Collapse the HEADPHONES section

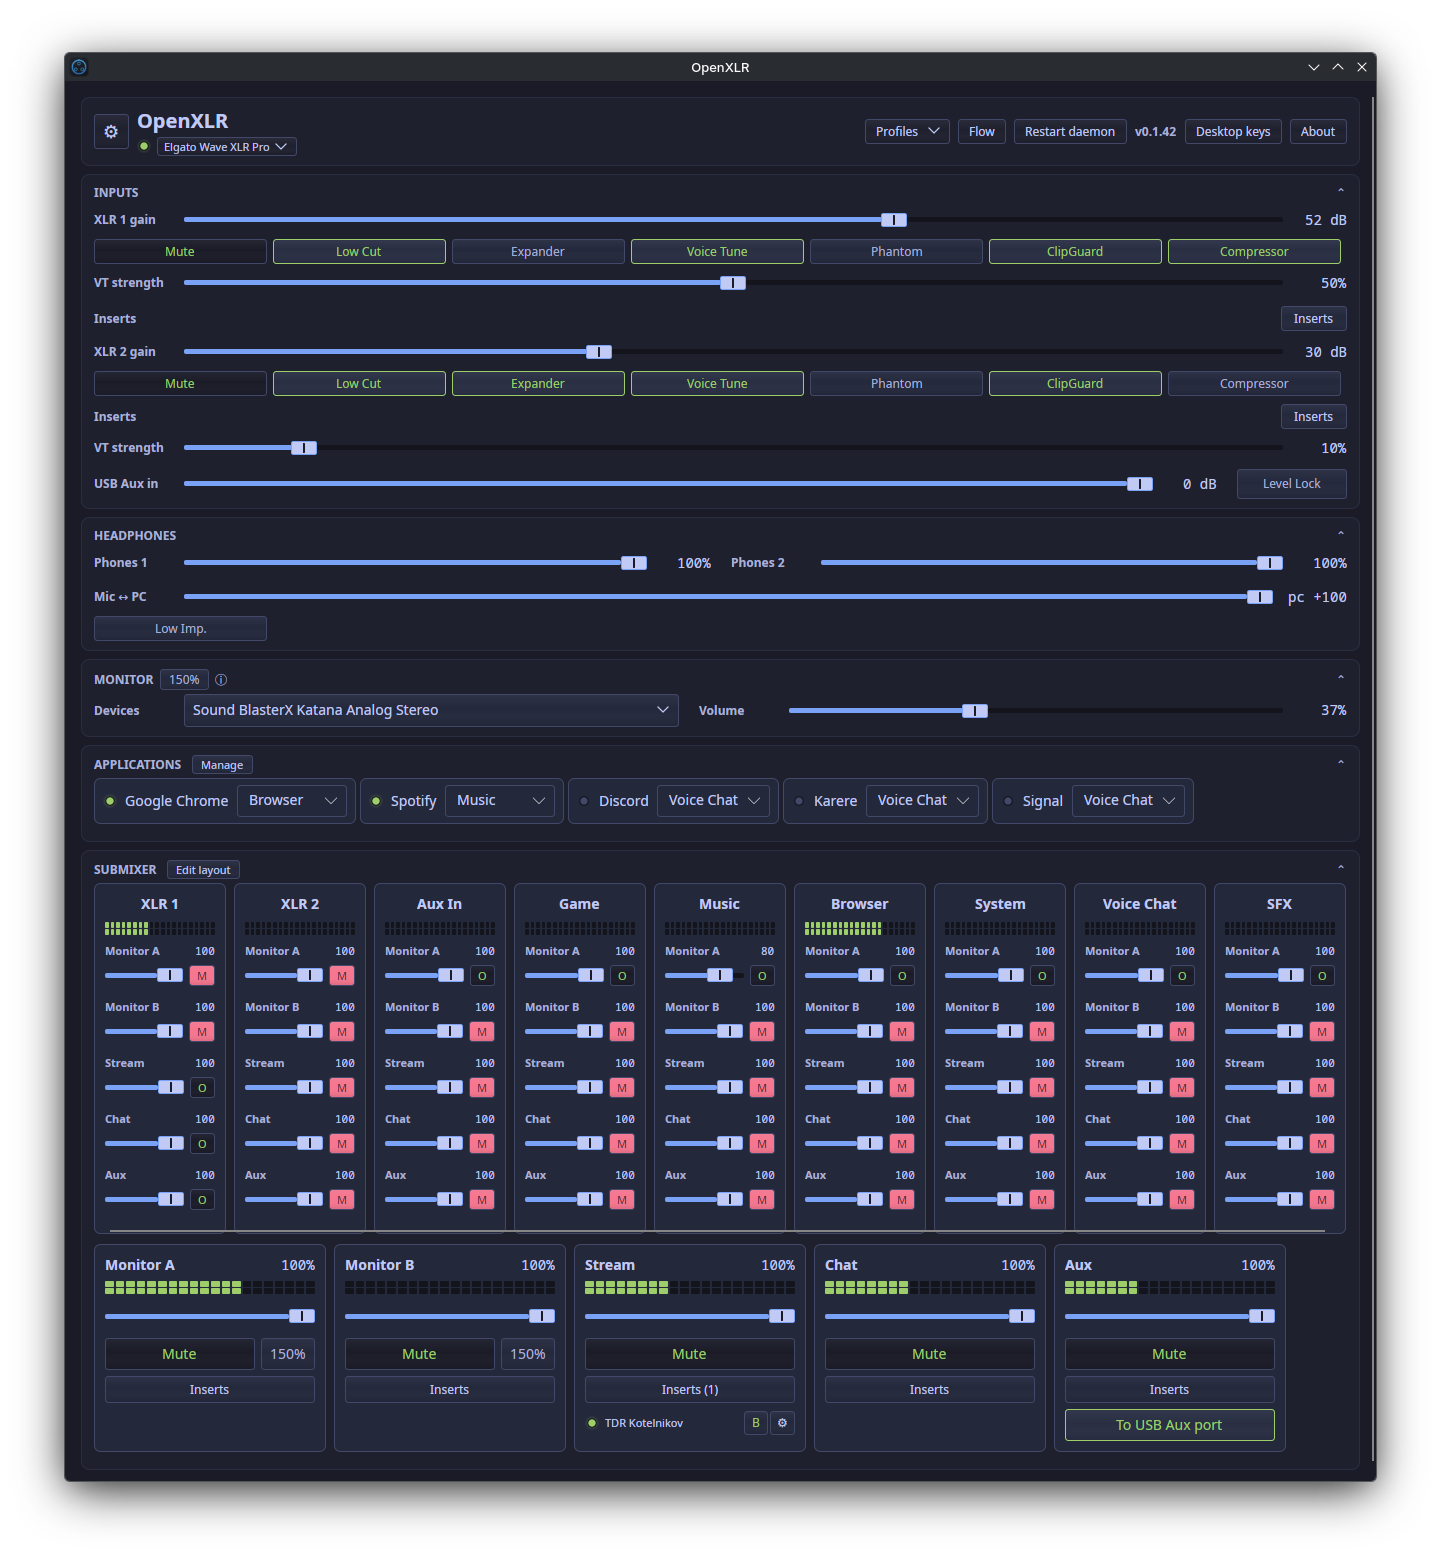tap(1341, 534)
